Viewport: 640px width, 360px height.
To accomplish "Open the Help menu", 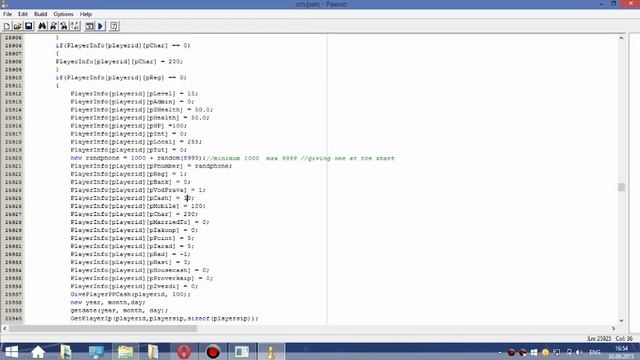I will pyautogui.click(x=86, y=14).
